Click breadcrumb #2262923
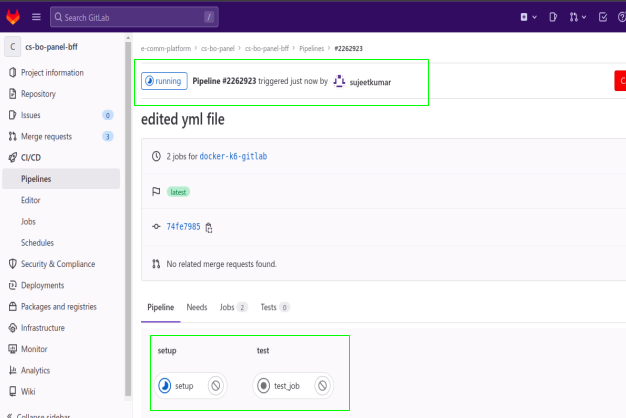This screenshot has height=418, width=626. 349,48
